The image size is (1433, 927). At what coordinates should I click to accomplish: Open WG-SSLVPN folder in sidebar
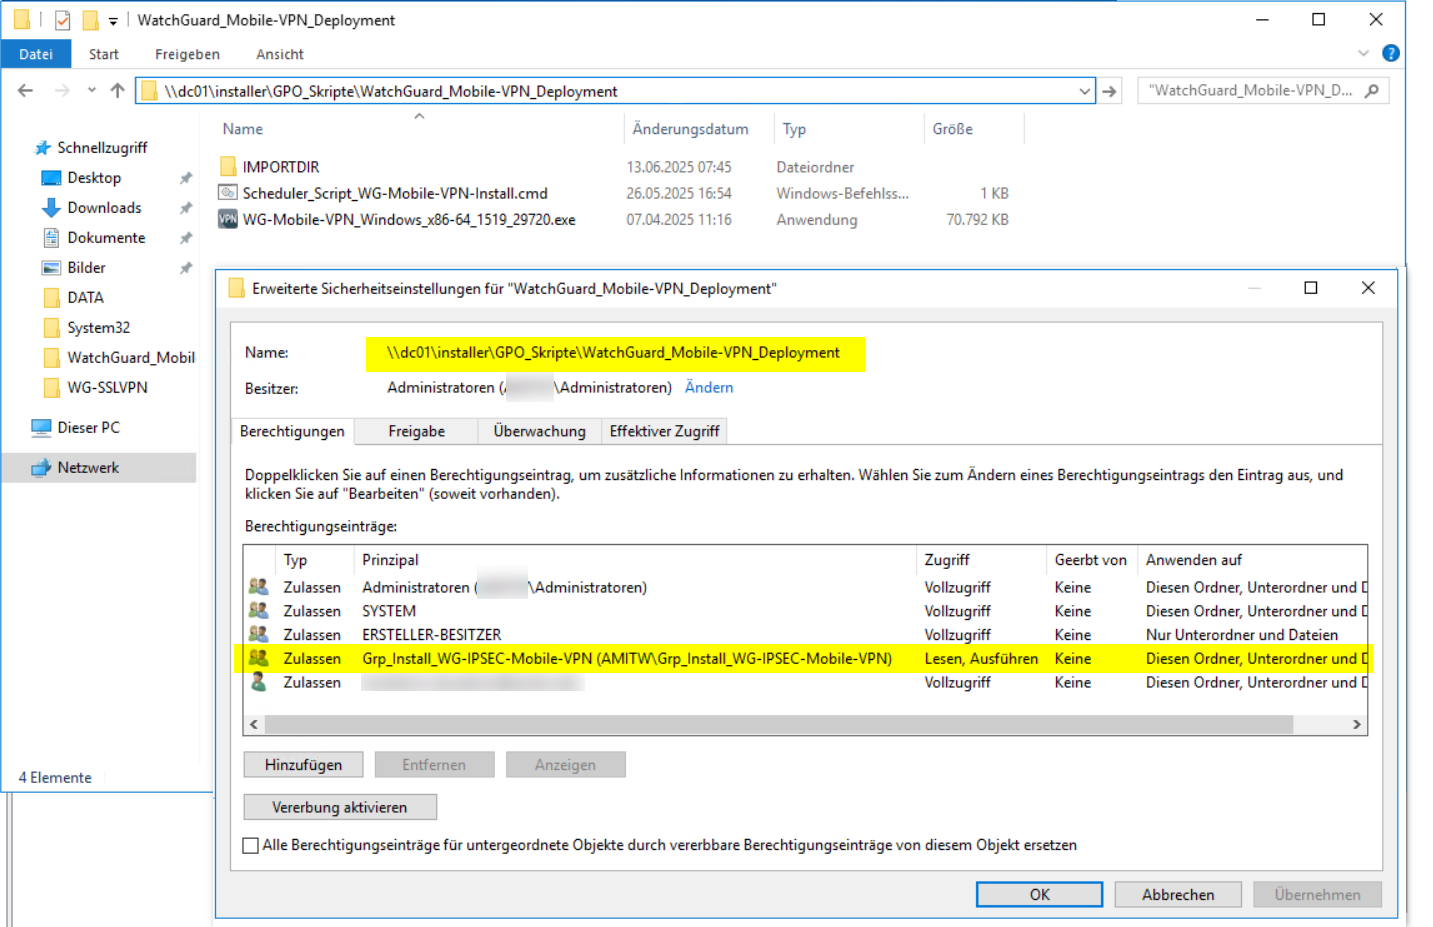click(107, 388)
